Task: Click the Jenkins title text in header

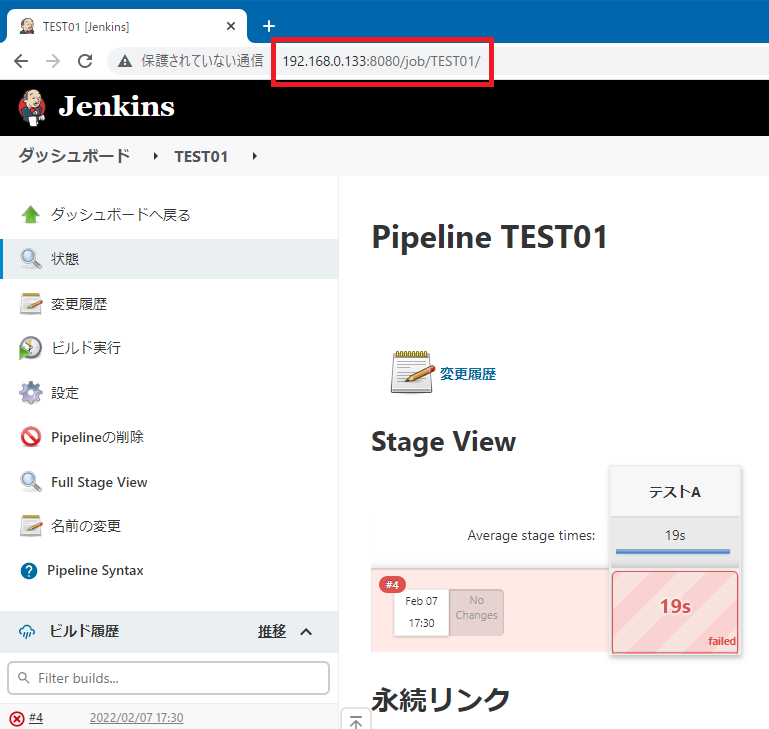Action: coord(116,106)
